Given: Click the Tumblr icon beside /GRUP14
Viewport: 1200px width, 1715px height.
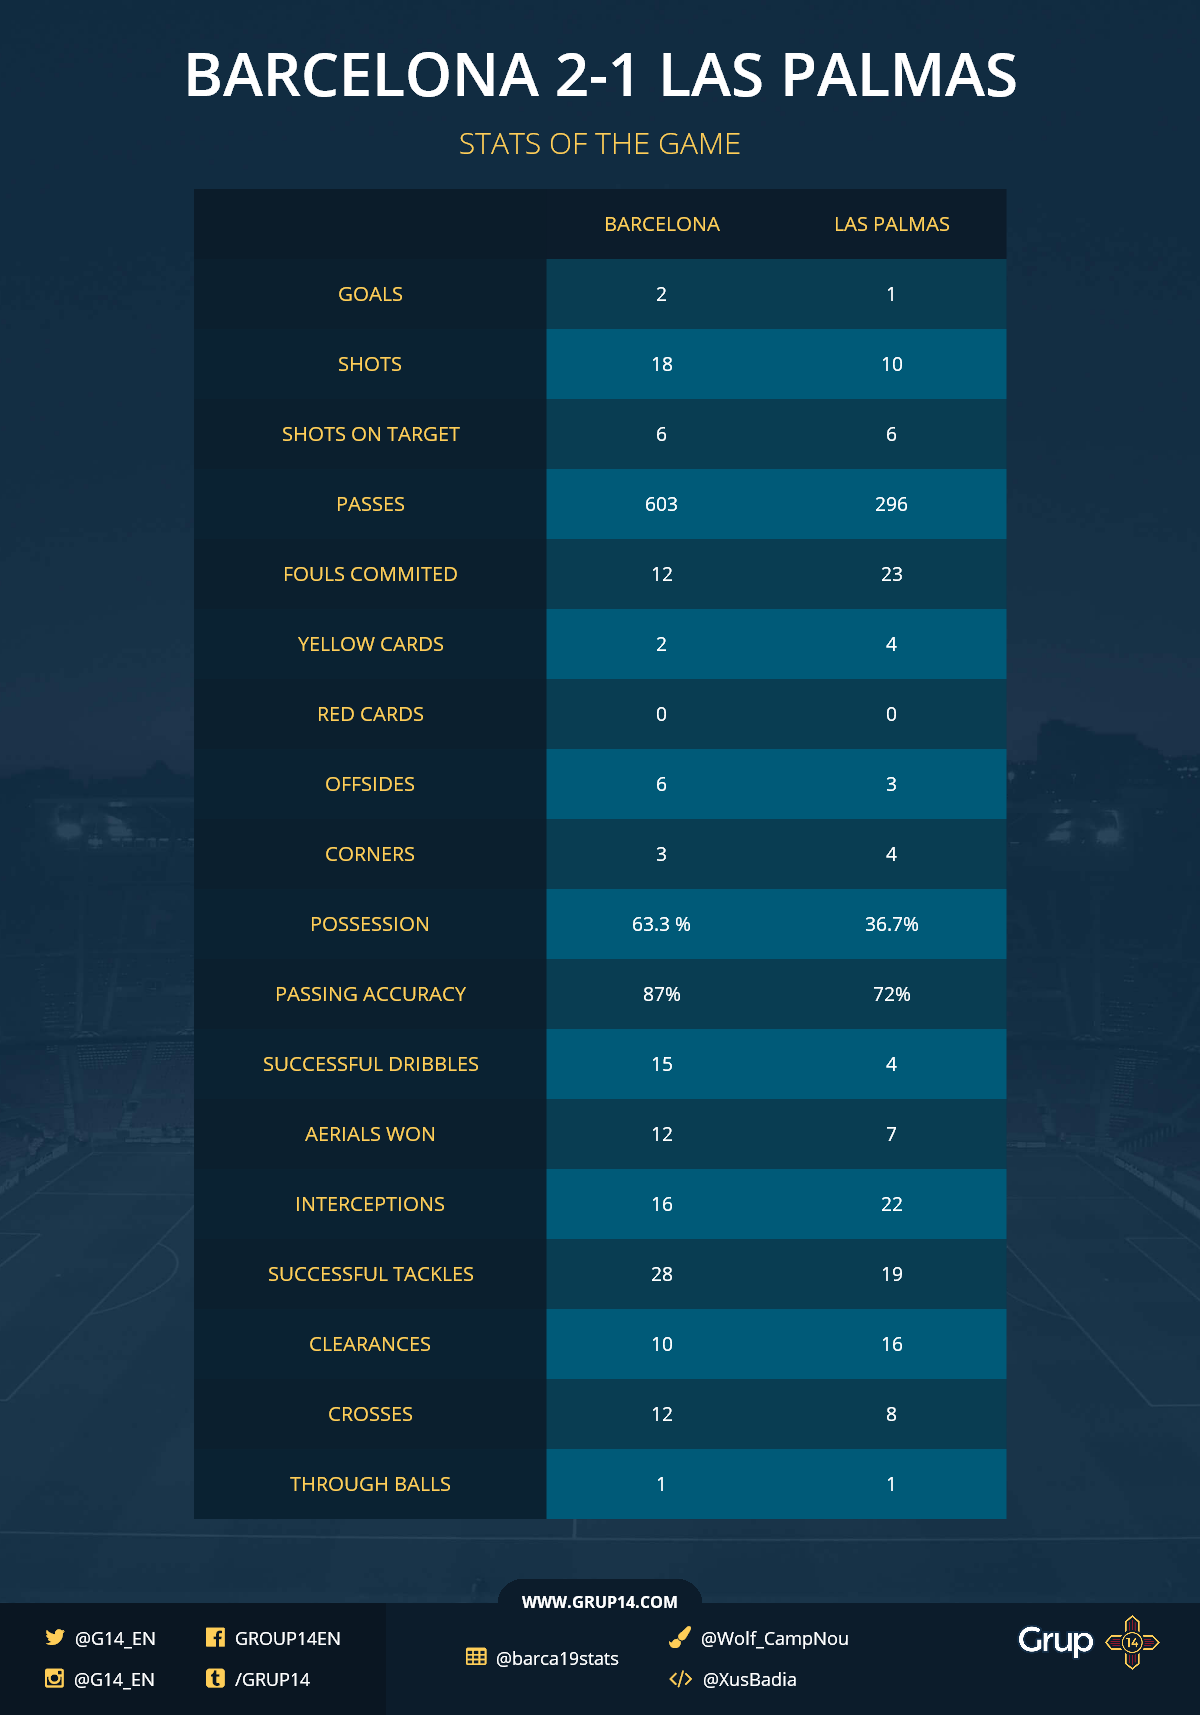Looking at the screenshot, I should pos(215,1678).
